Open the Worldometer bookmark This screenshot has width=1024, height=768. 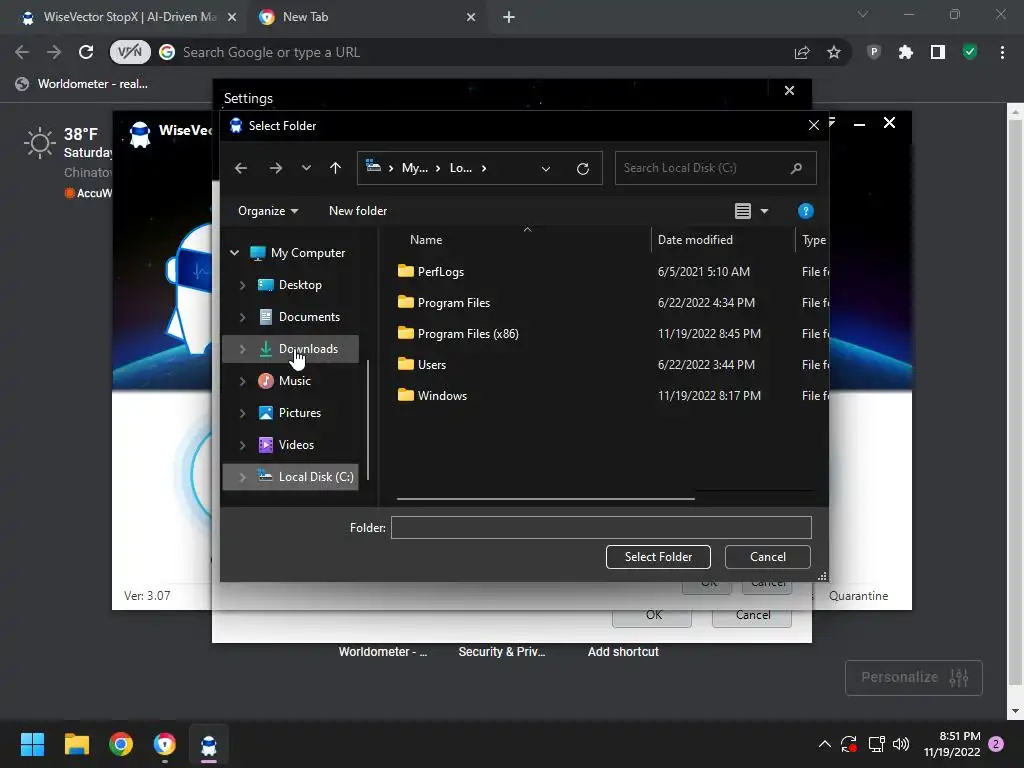(x=82, y=84)
